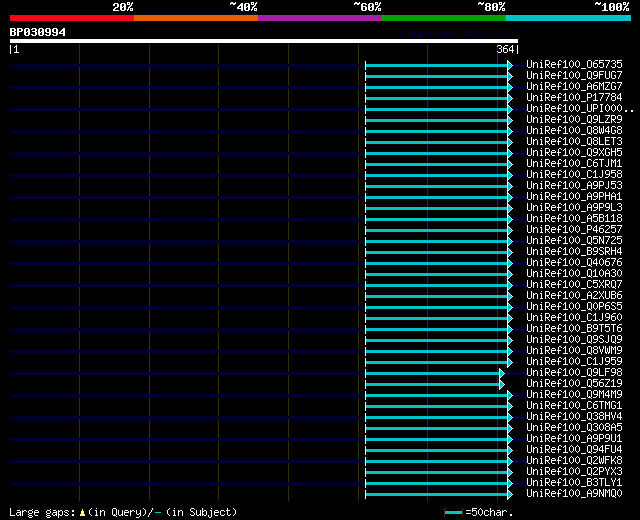
Task: Select the UniRef100_Q5N725 label
Action: tap(574, 240)
